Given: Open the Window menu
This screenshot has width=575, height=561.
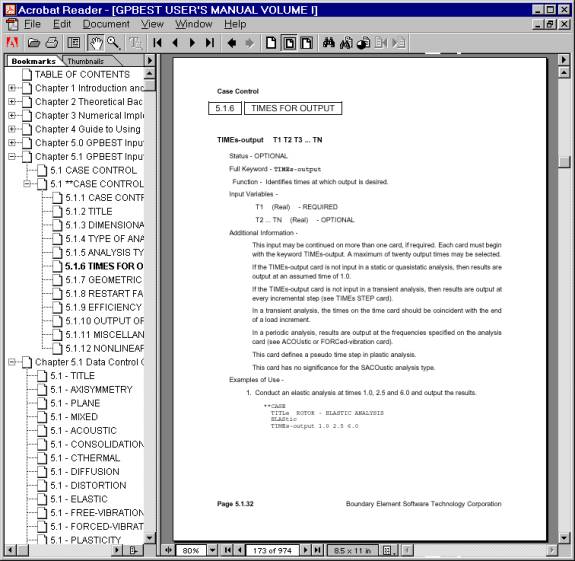Looking at the screenshot, I should coord(194,24).
